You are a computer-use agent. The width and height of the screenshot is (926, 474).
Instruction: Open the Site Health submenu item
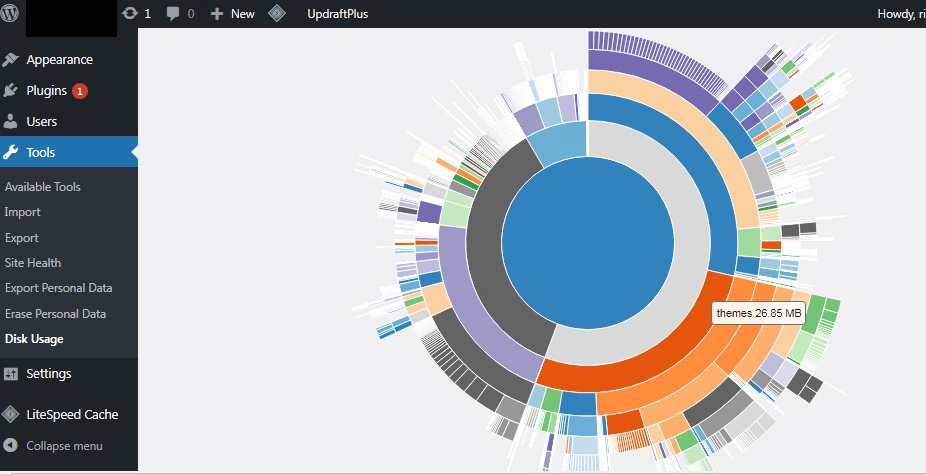[33, 263]
